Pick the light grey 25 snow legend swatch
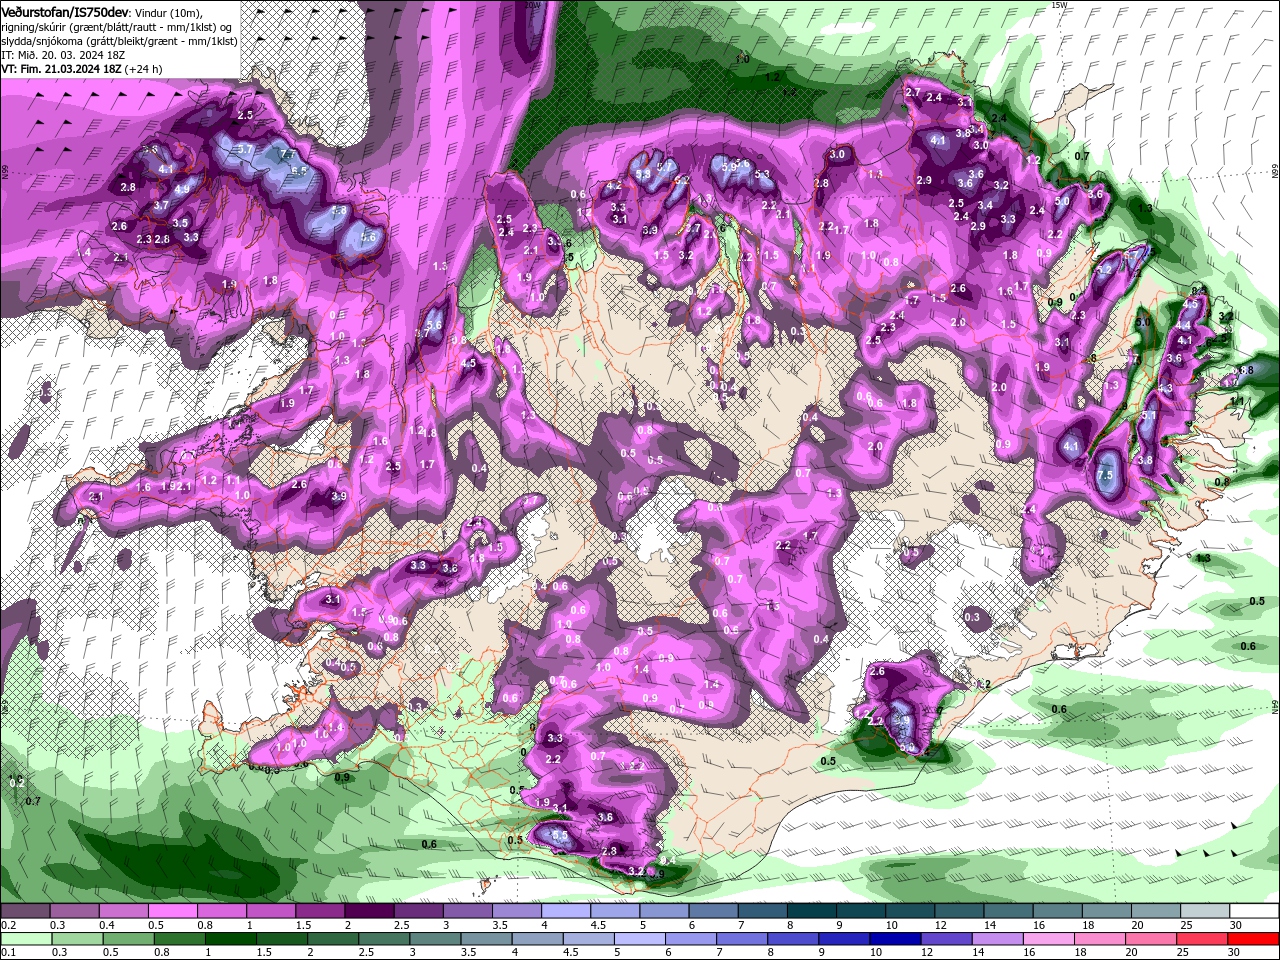 [1204, 911]
